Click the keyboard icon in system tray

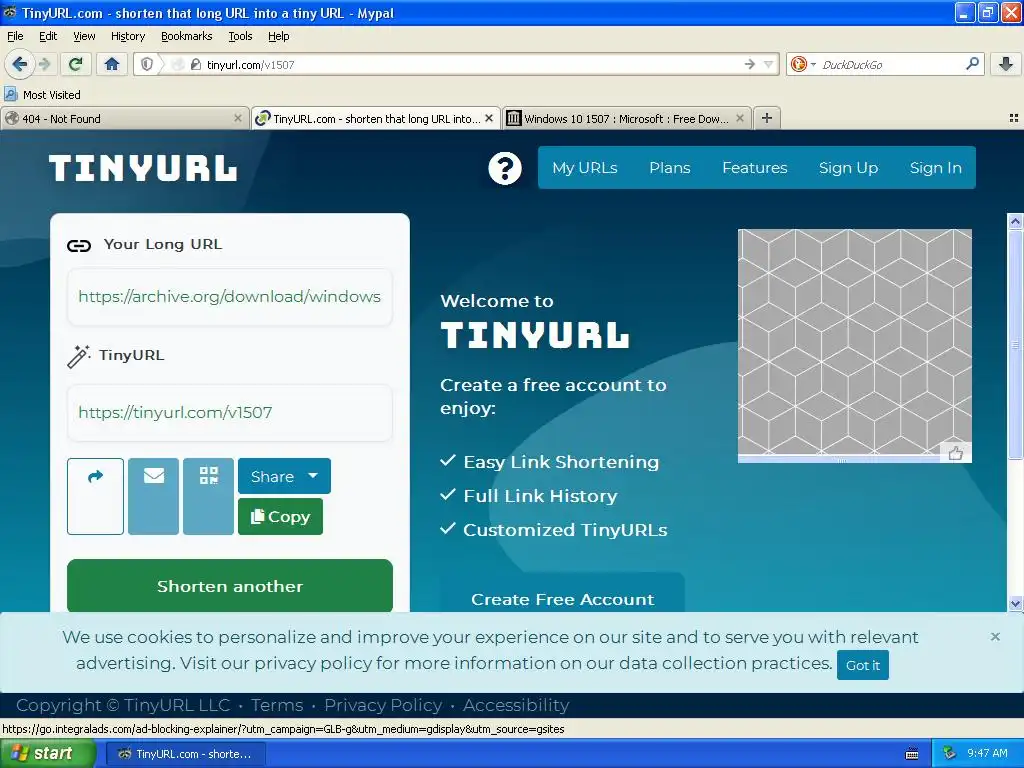pos(912,754)
